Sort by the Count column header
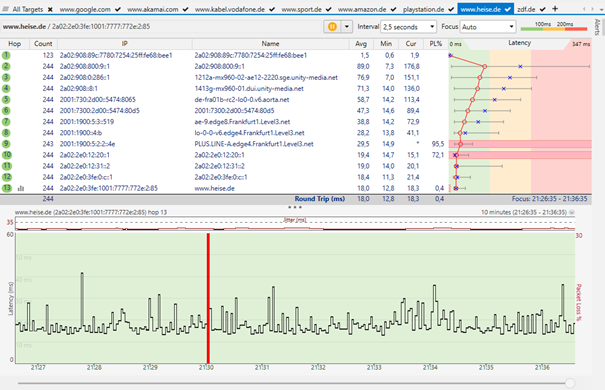The height and width of the screenshot is (390, 605). point(43,44)
